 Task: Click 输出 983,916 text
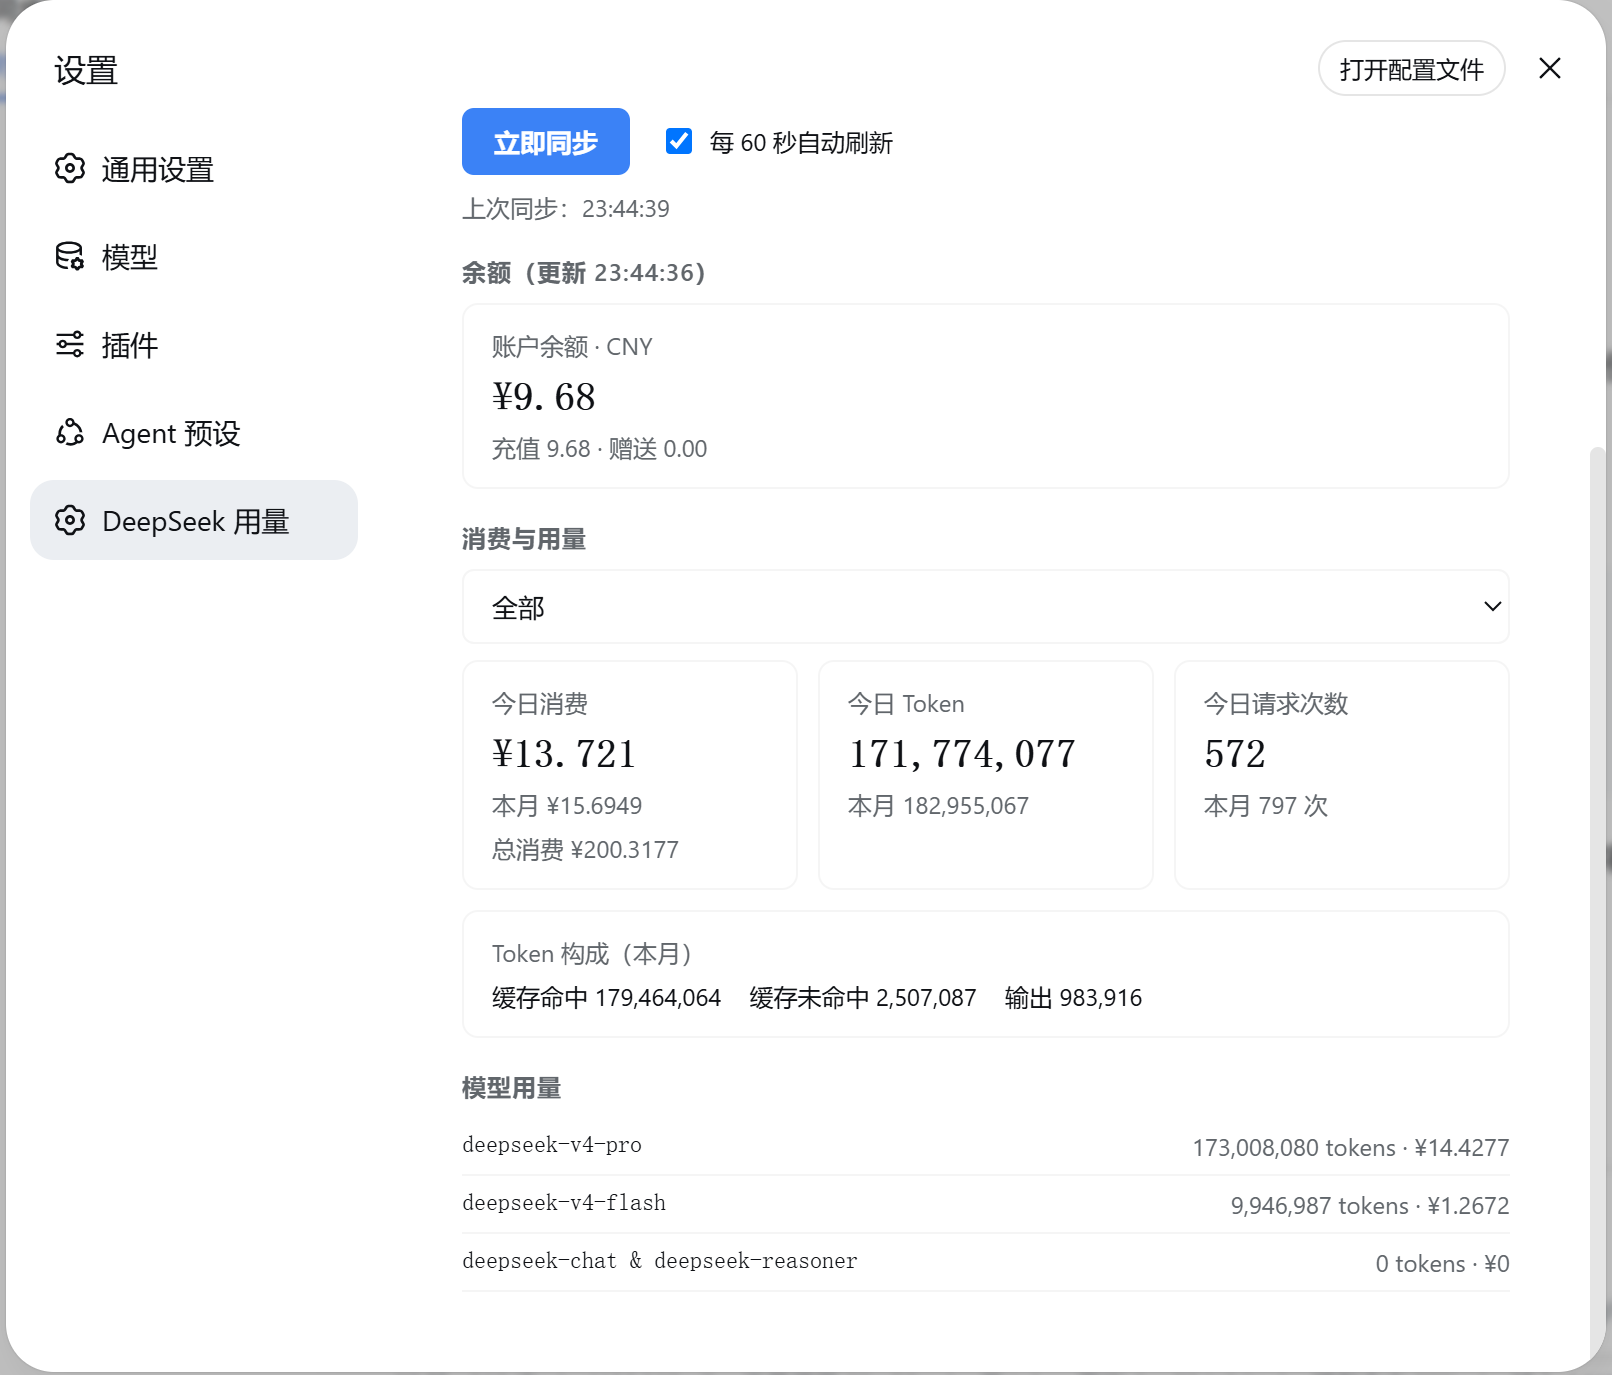[x=1074, y=998]
